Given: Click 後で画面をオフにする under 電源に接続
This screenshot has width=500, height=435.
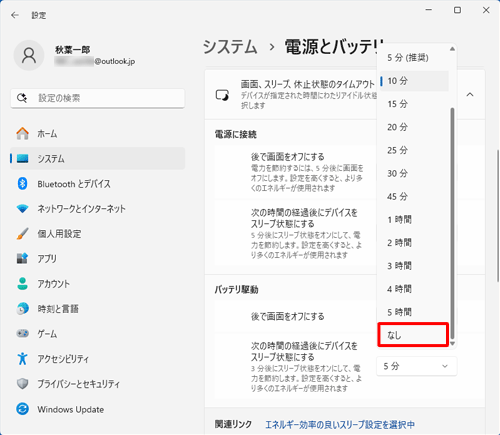Looking at the screenshot, I should (x=288, y=157).
